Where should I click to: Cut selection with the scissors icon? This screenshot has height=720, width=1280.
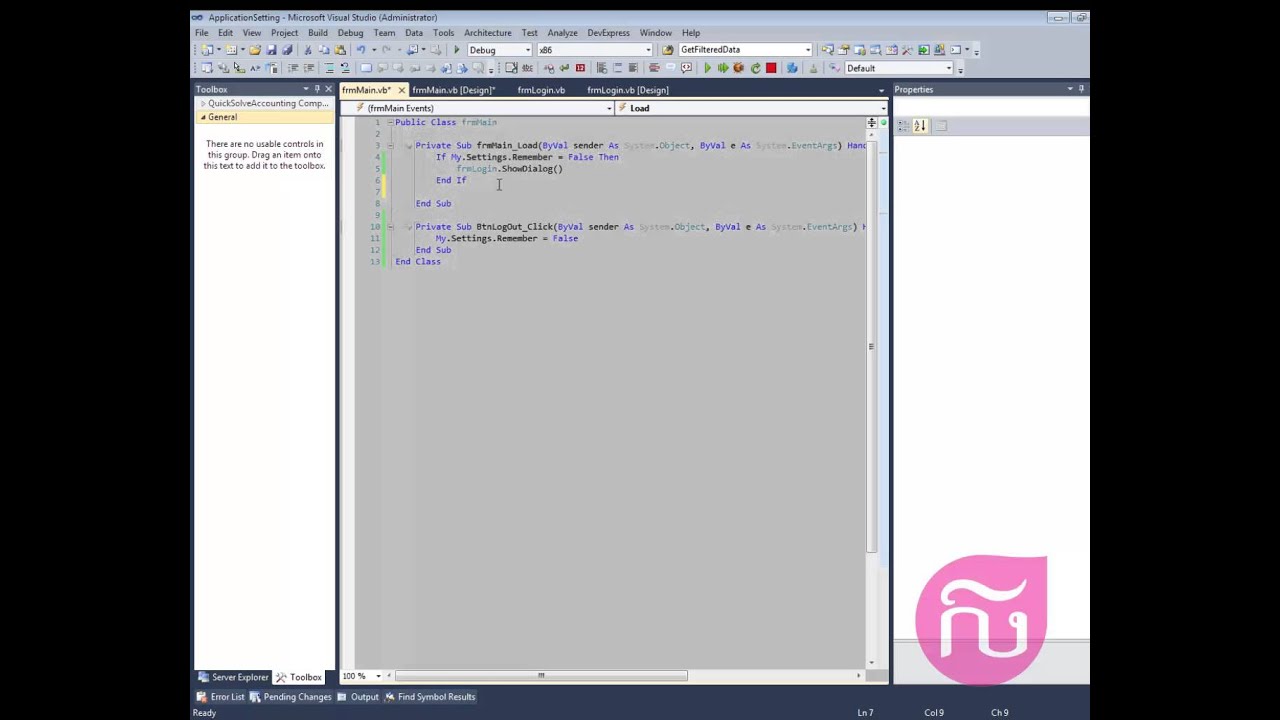coord(308,50)
